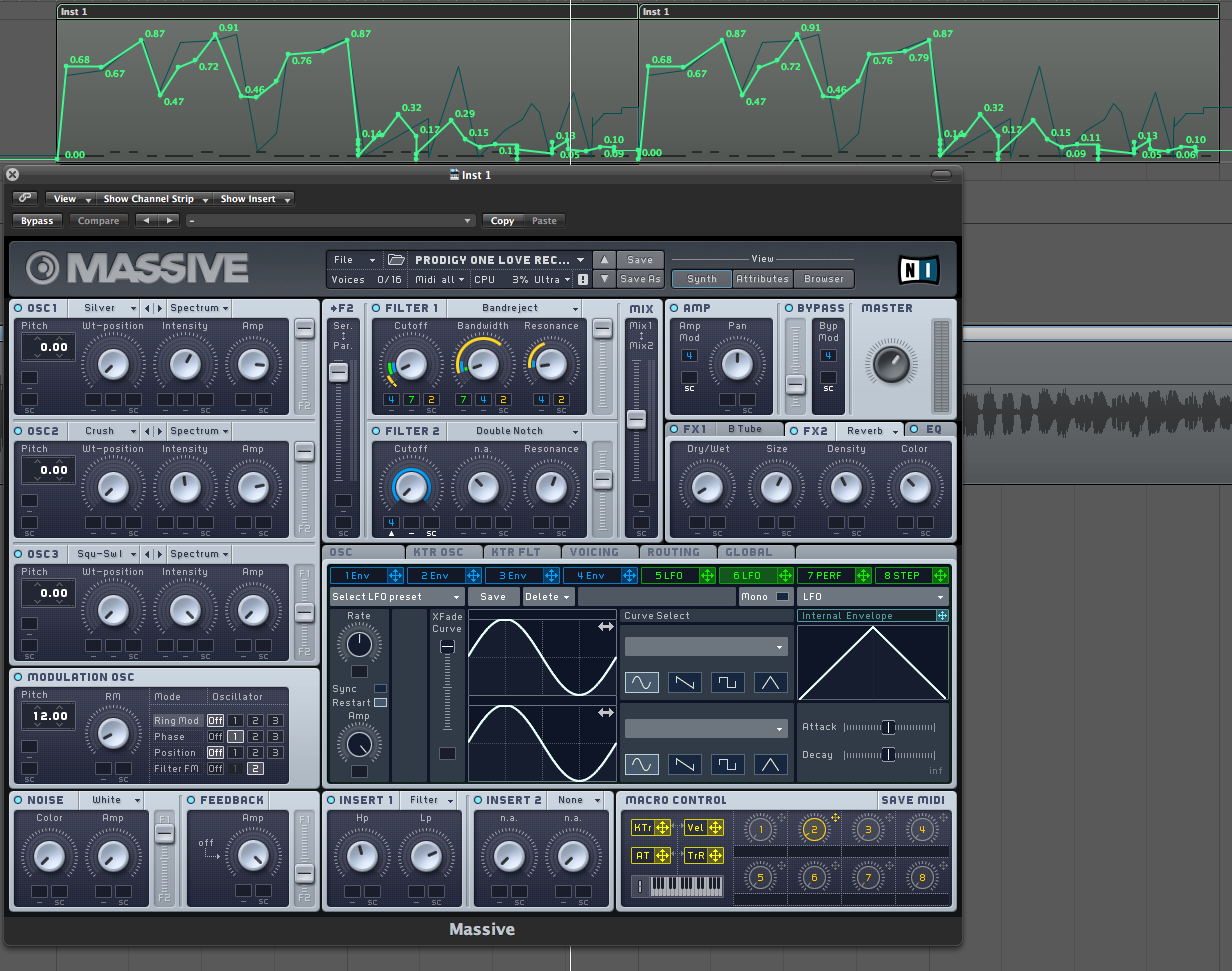Open the Select LFO preset dropdown
1232x971 pixels.
tap(396, 597)
